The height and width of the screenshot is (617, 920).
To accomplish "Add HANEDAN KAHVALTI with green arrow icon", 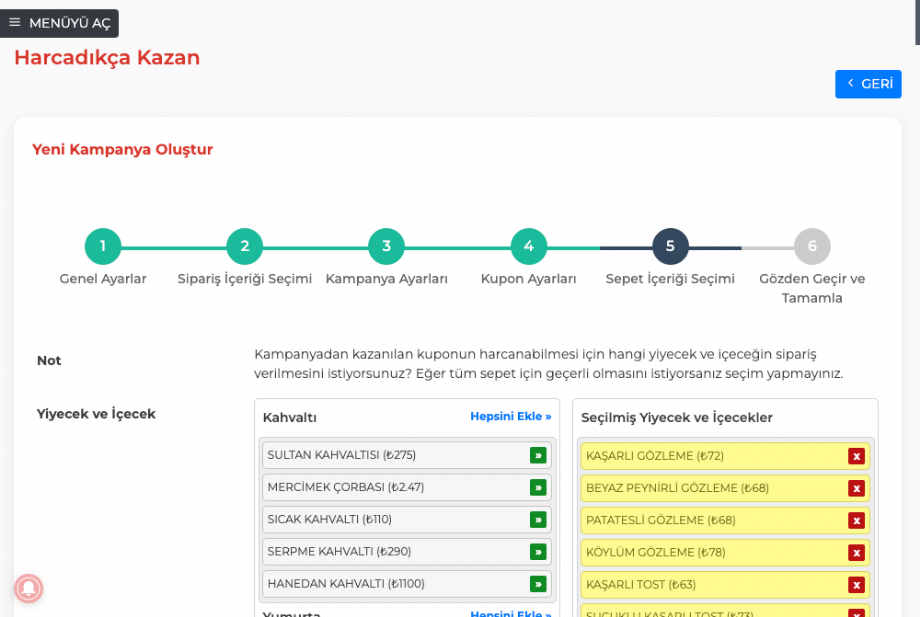I will point(538,584).
